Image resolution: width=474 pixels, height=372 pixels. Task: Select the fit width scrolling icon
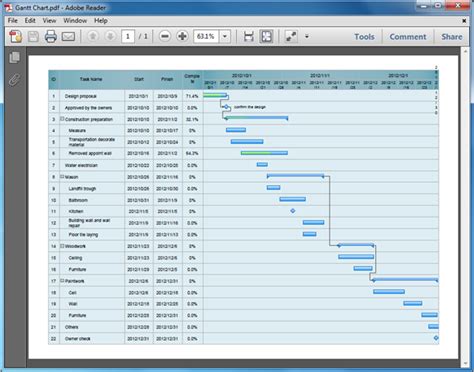pyautogui.click(x=249, y=36)
